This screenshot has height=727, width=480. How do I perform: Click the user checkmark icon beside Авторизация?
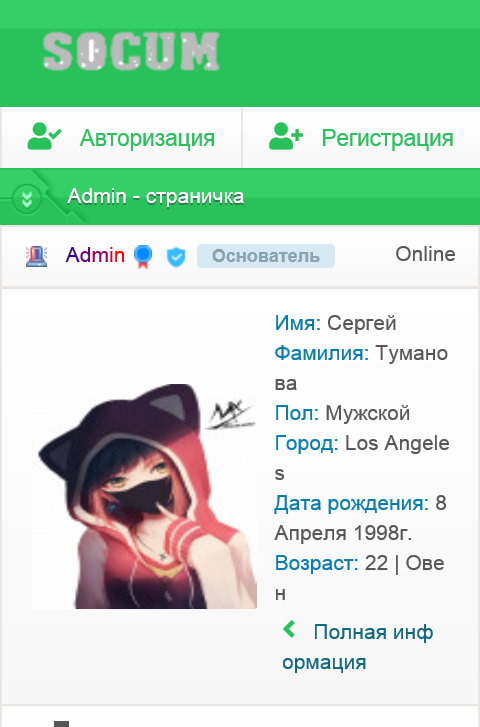pyautogui.click(x=44, y=137)
